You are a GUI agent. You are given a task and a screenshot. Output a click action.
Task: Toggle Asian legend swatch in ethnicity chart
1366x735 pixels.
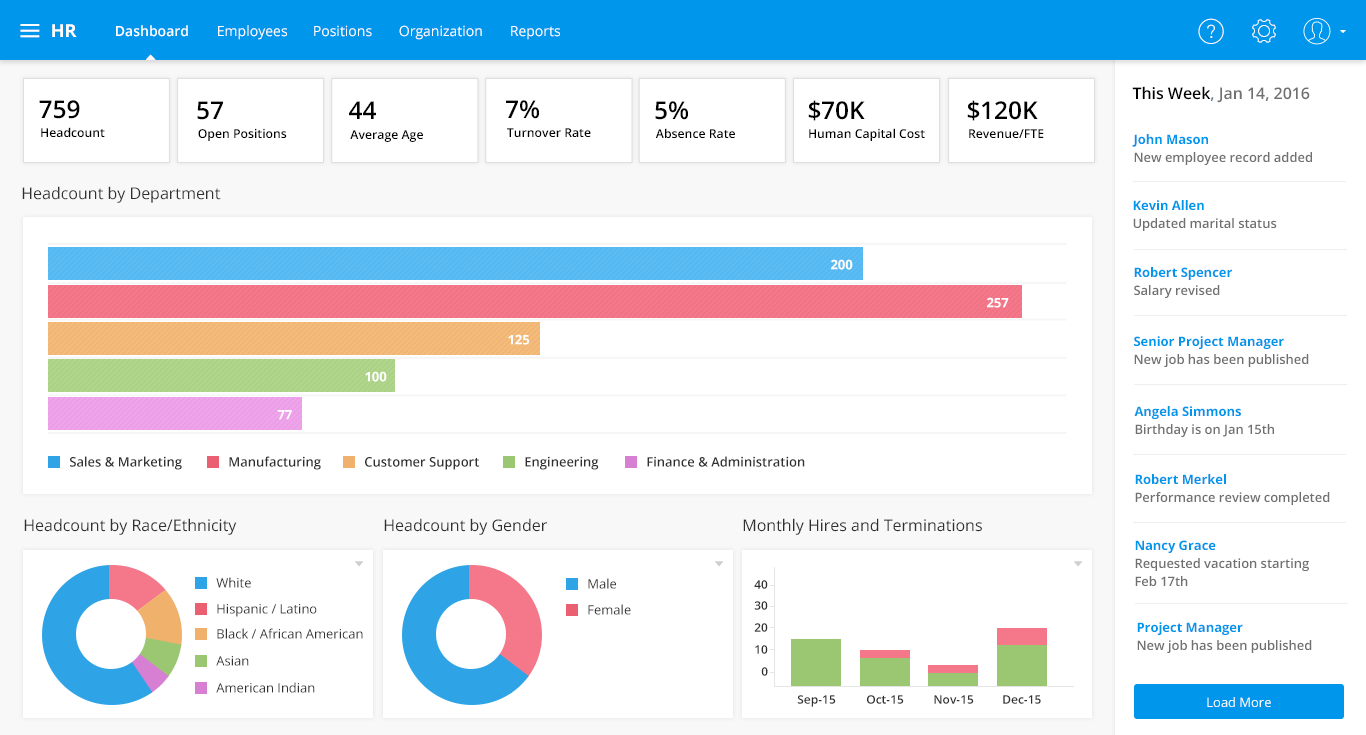click(201, 661)
